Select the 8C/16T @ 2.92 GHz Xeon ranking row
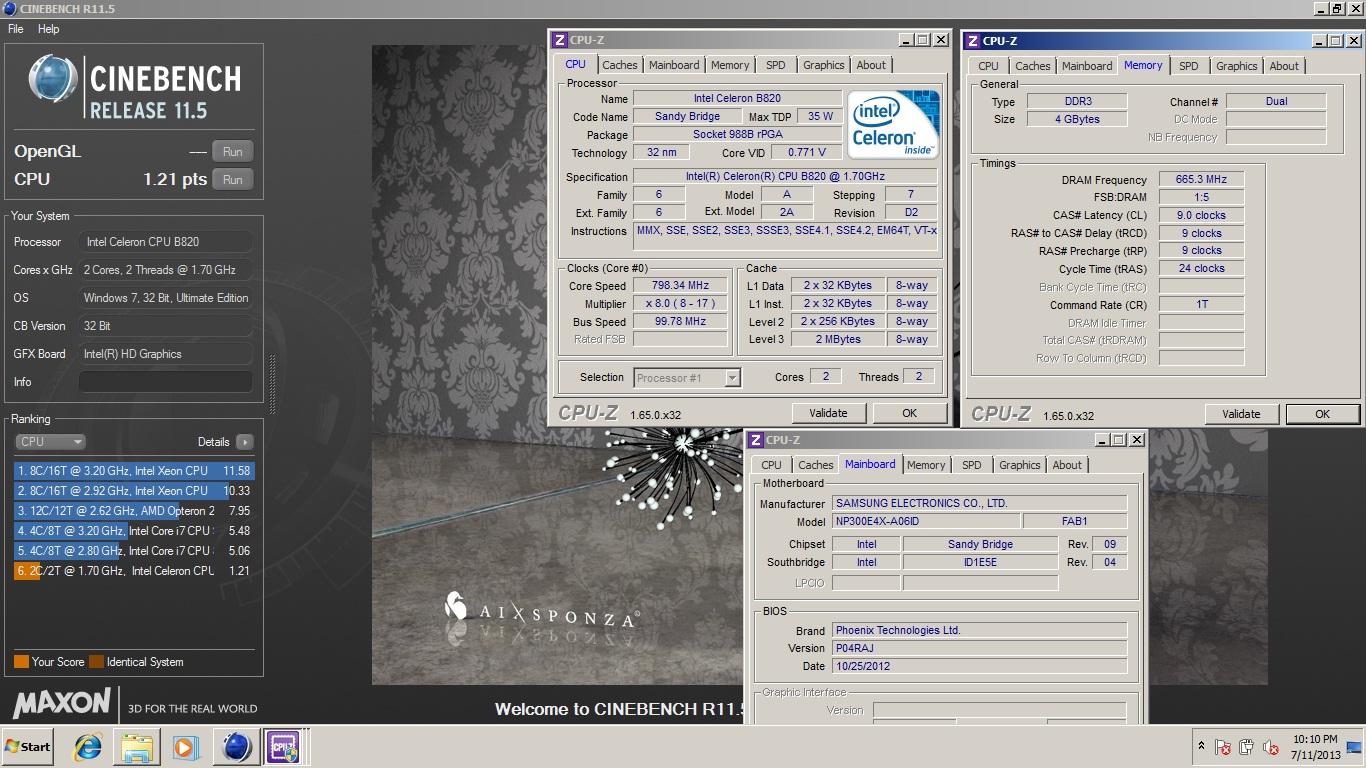Screen dimensions: 1366x768 (134, 491)
